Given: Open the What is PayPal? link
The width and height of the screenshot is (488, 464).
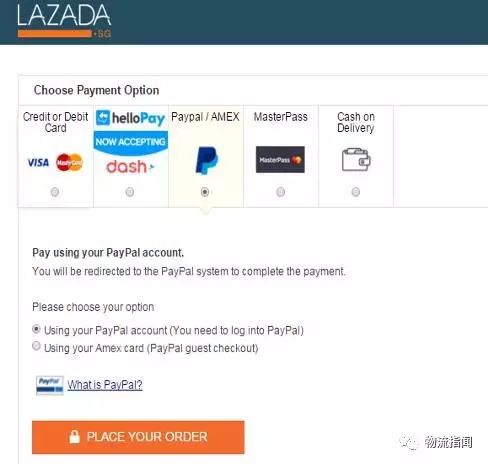Looking at the screenshot, I should (x=105, y=385).
